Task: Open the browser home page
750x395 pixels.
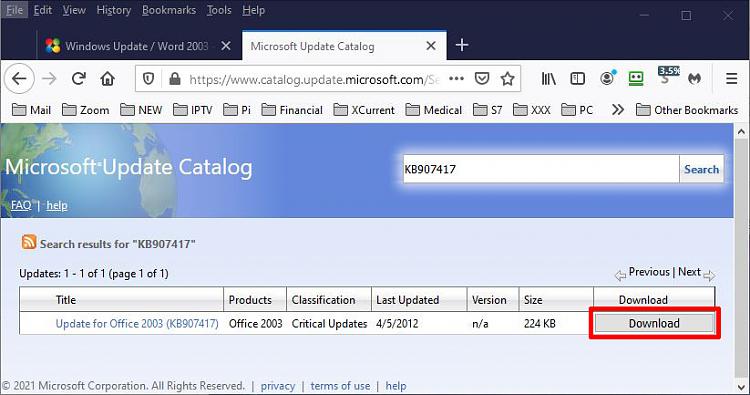Action: coord(108,78)
